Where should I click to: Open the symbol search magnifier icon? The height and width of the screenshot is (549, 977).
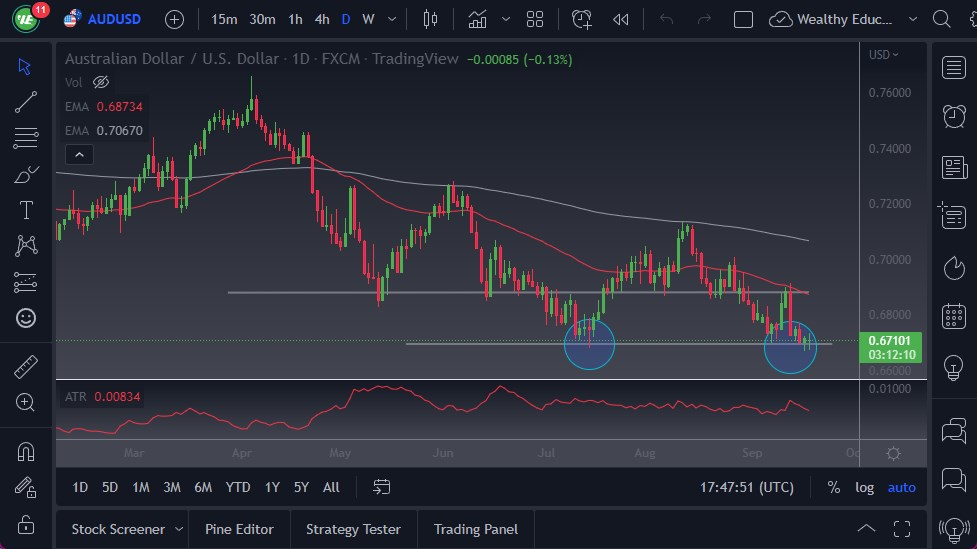[941, 19]
